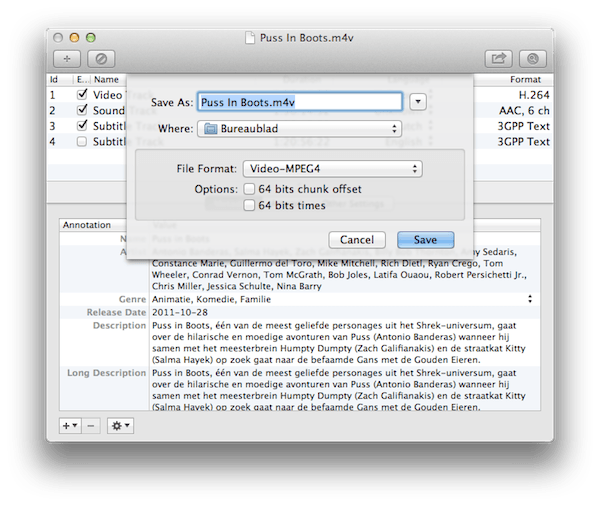600x506 pixels.
Task: Uncheck the enabled Subtitle track 3
Action: tap(82, 126)
